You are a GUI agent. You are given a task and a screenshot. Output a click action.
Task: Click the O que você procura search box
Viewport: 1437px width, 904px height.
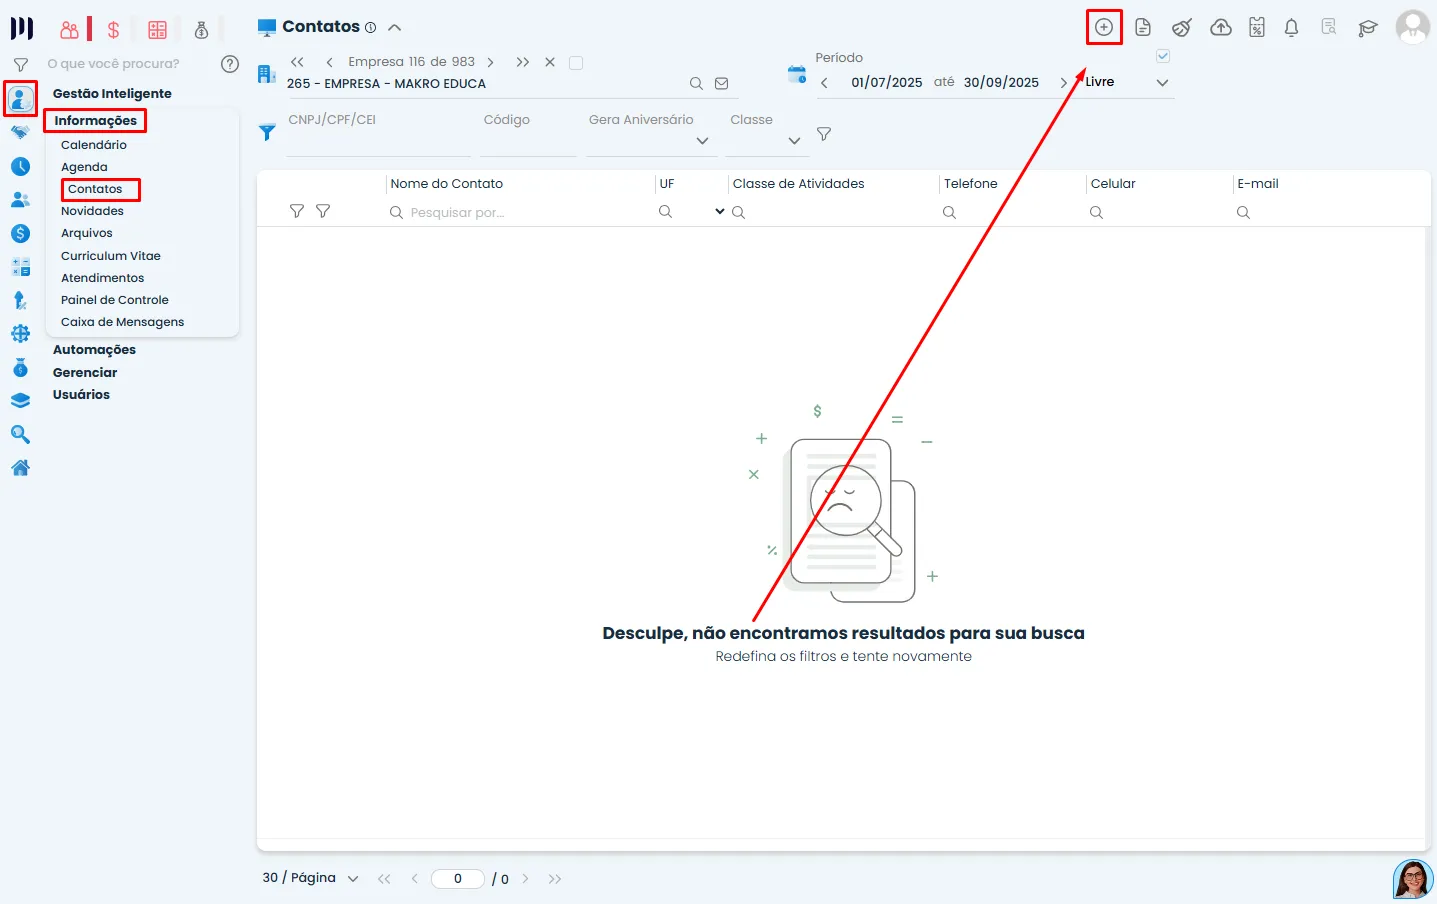click(113, 64)
